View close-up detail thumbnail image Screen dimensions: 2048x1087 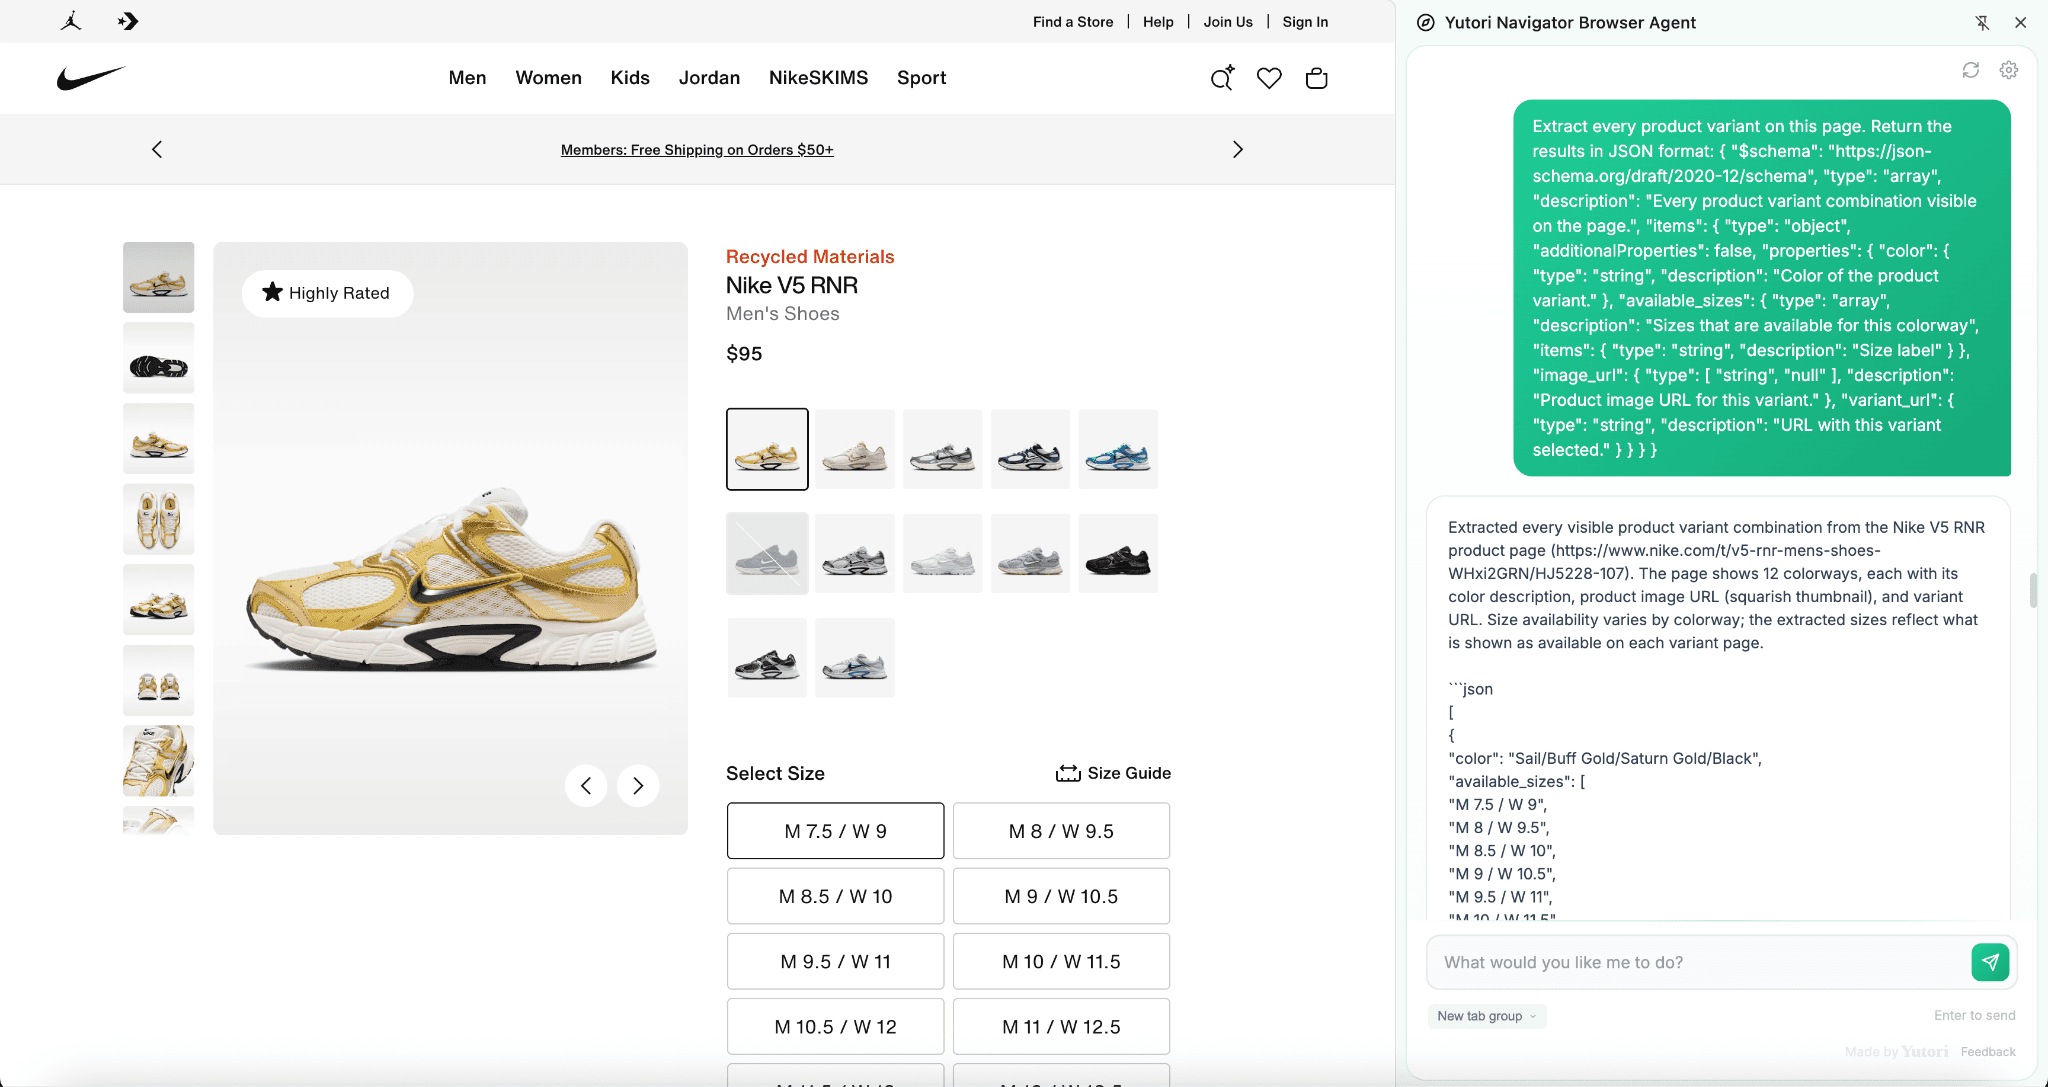tap(158, 761)
